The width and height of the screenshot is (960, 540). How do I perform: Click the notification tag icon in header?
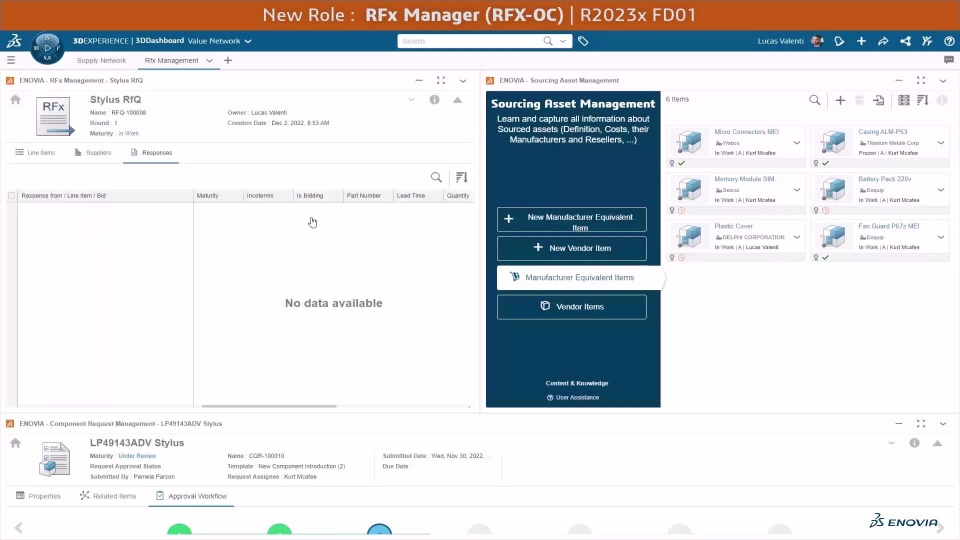(839, 41)
